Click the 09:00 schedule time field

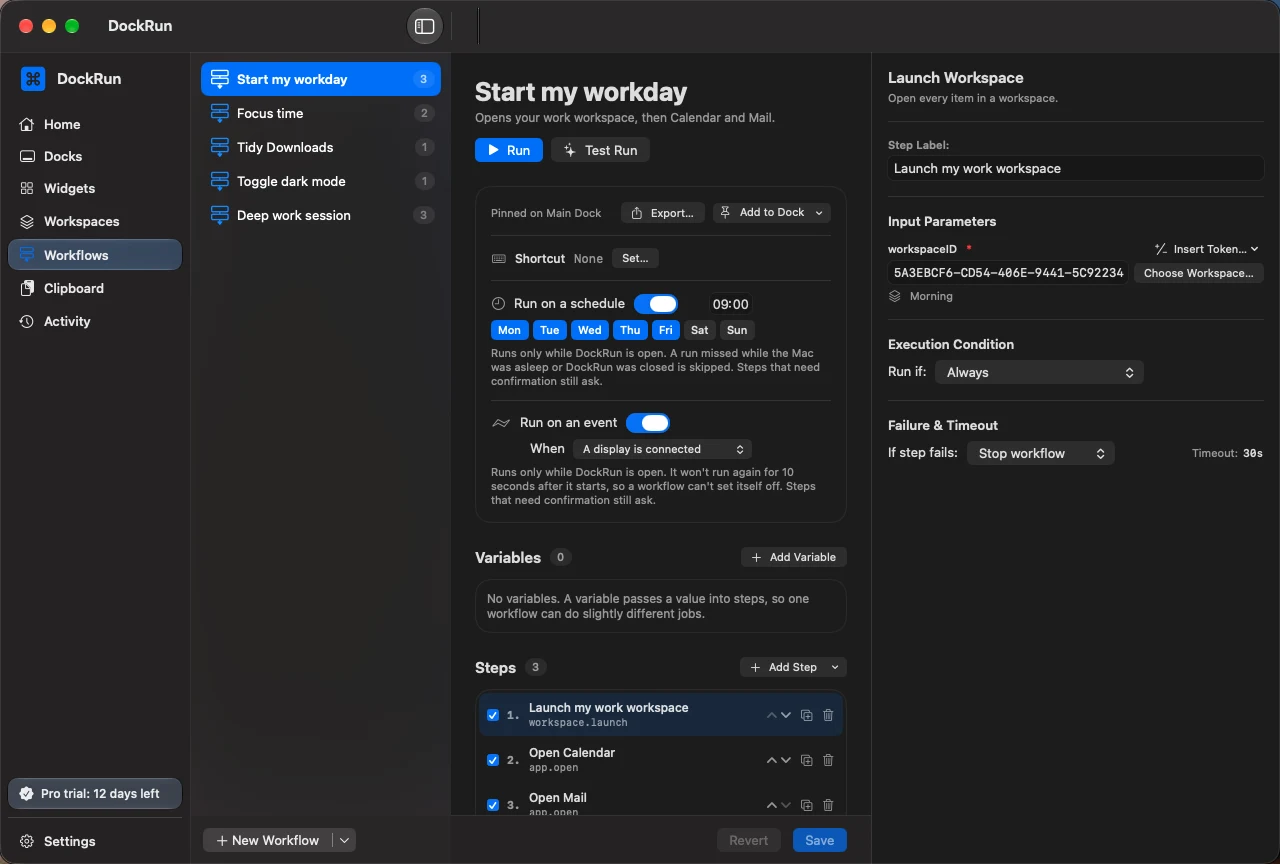(730, 304)
